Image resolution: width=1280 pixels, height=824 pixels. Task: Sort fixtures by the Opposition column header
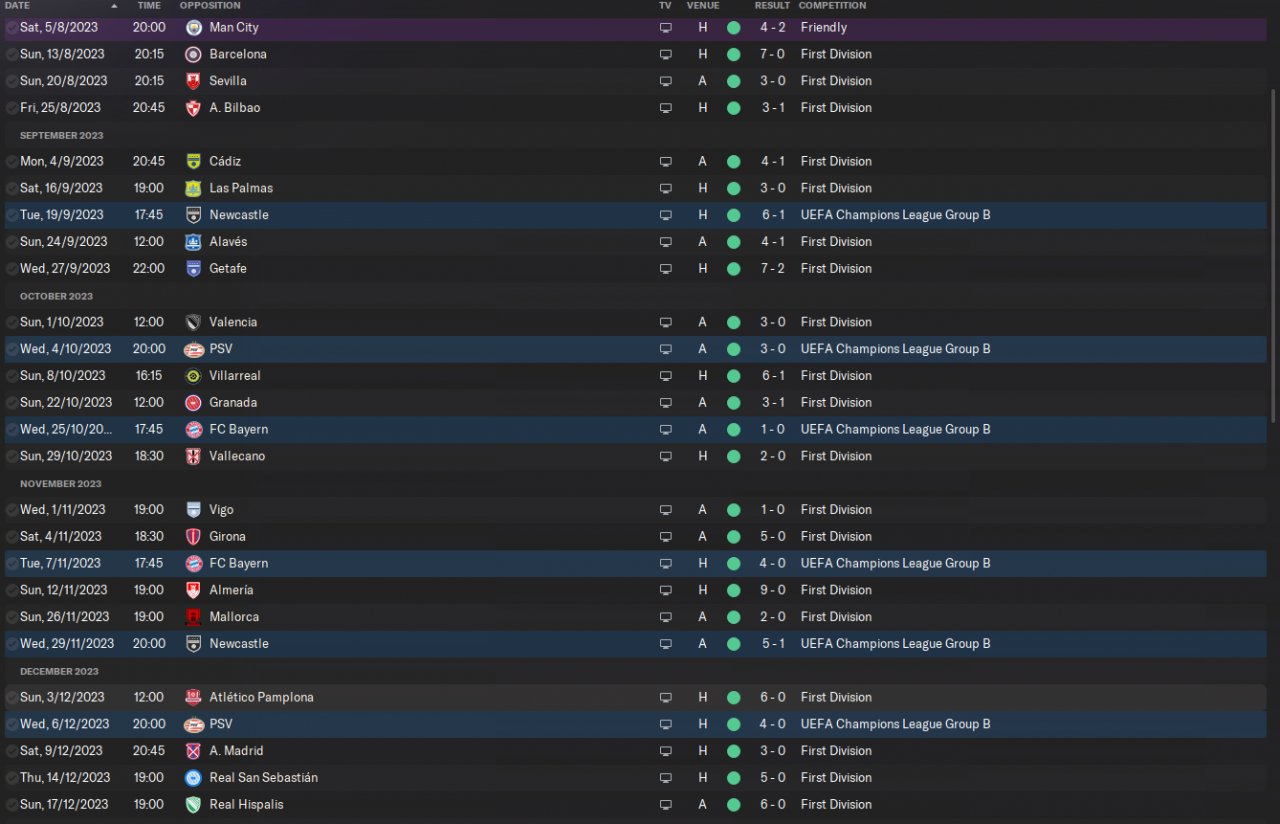pos(210,6)
